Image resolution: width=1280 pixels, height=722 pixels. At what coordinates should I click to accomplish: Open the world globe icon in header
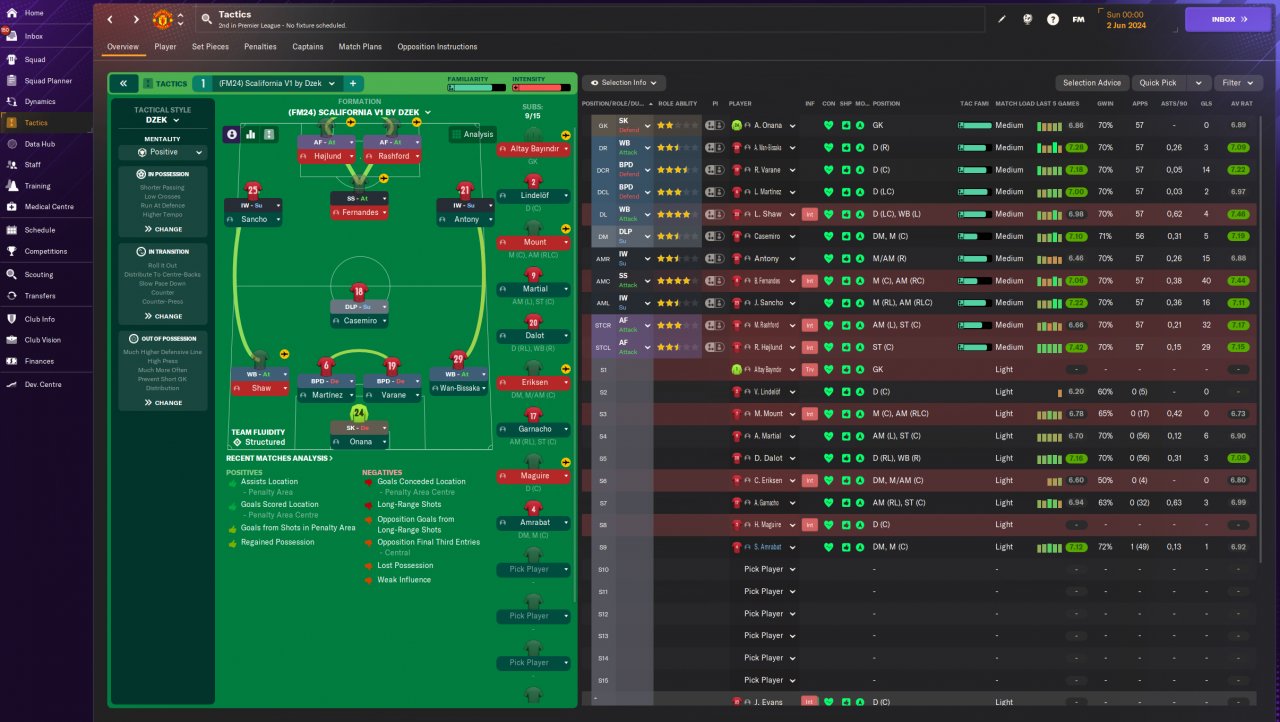tap(1027, 19)
